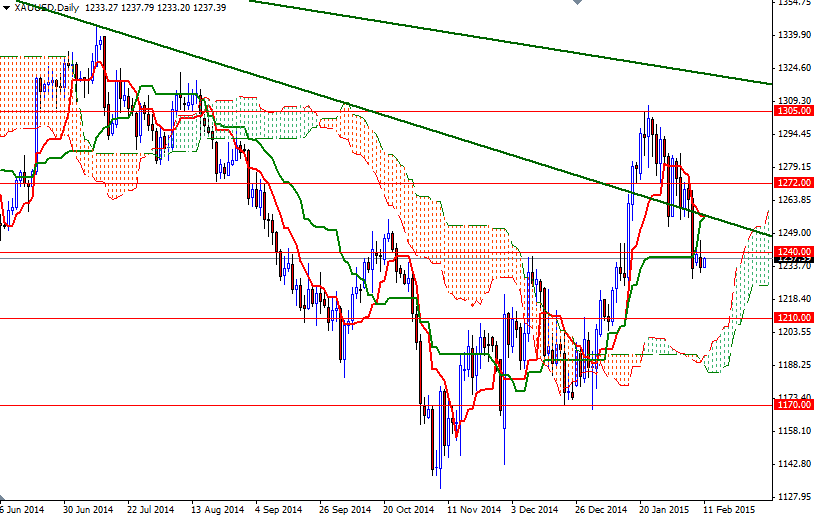Select the 3 Dec 2014 date on time axis
This screenshot has height=516, width=814.
(x=535, y=508)
